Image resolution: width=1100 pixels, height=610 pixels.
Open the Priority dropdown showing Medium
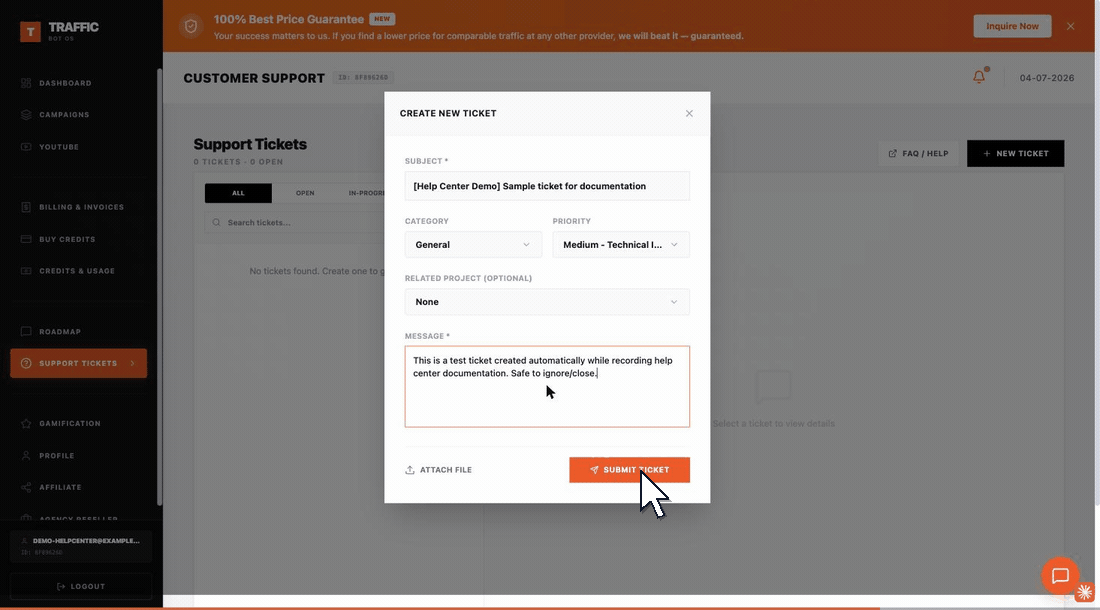click(621, 245)
